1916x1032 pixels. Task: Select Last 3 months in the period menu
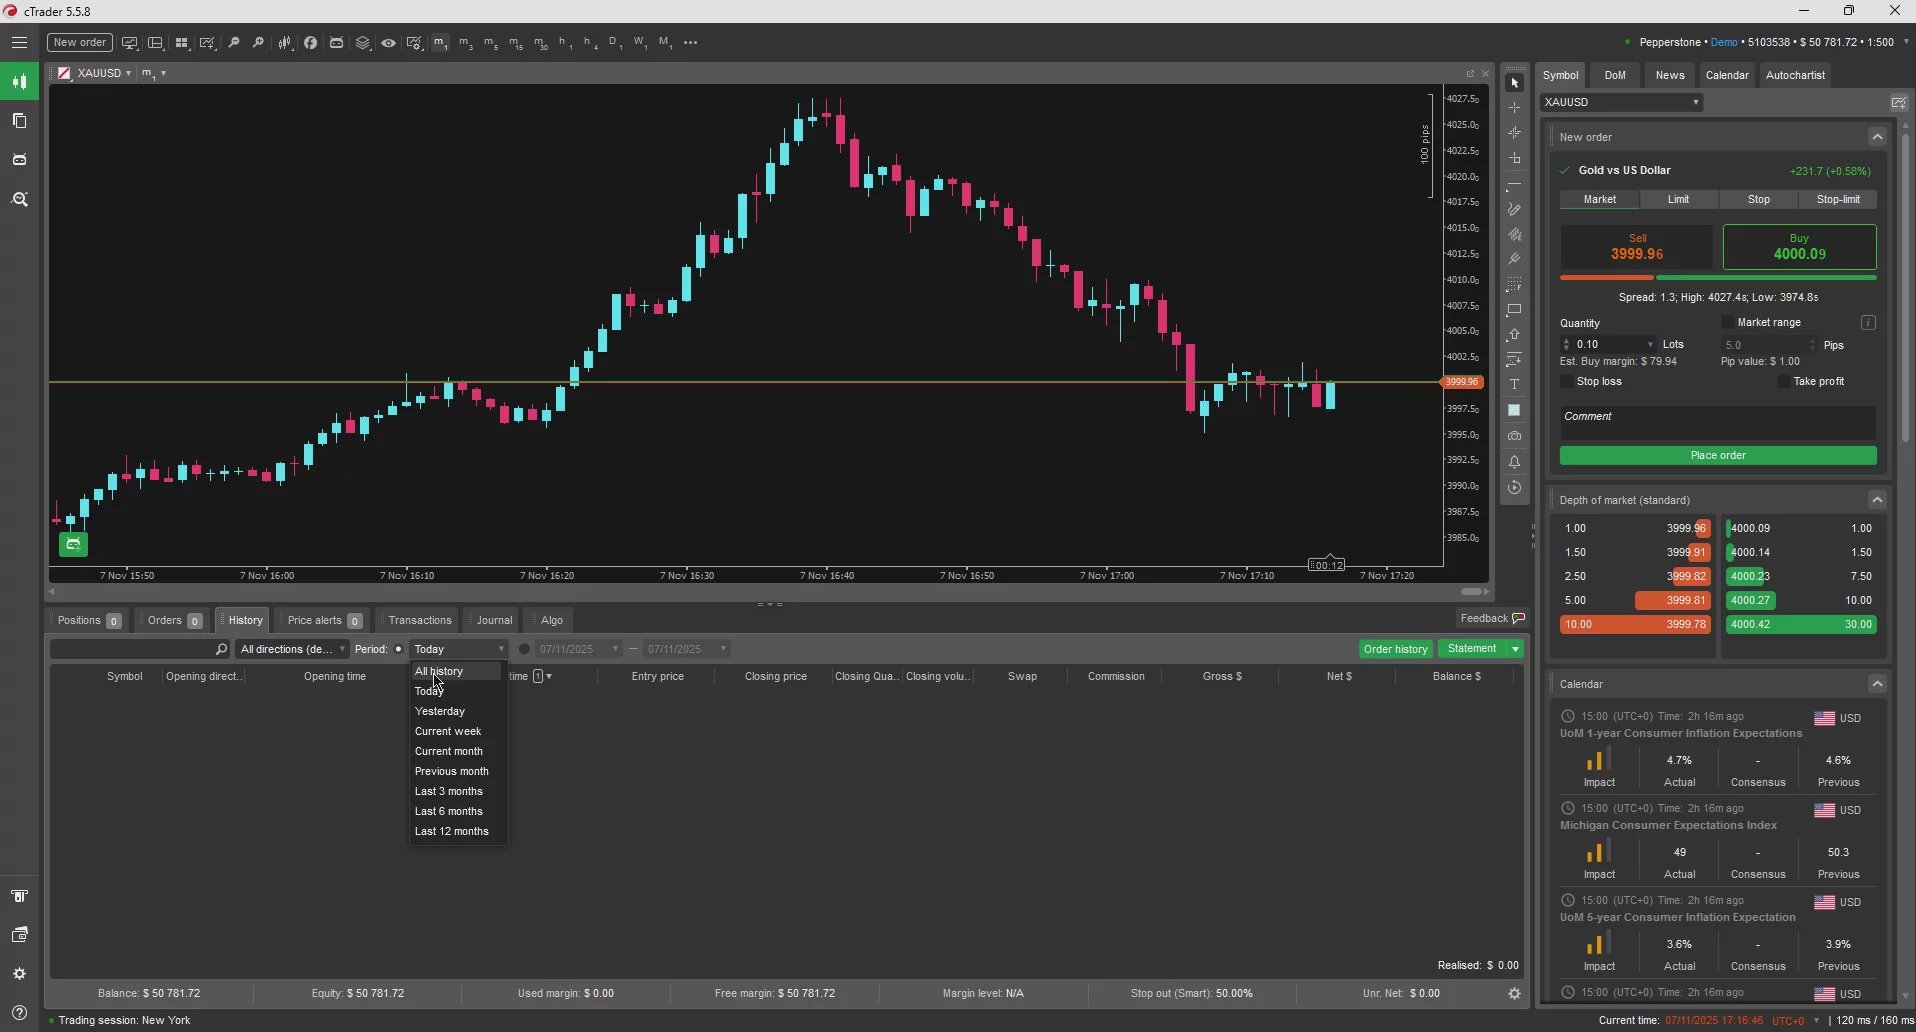(x=448, y=791)
